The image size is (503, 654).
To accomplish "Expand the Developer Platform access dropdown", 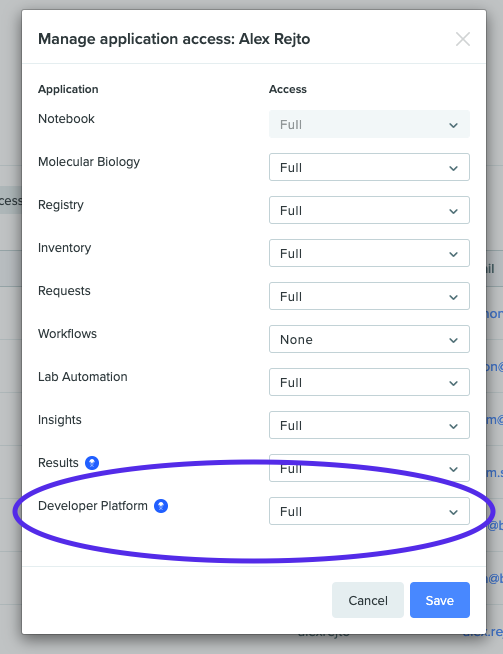I will [369, 511].
